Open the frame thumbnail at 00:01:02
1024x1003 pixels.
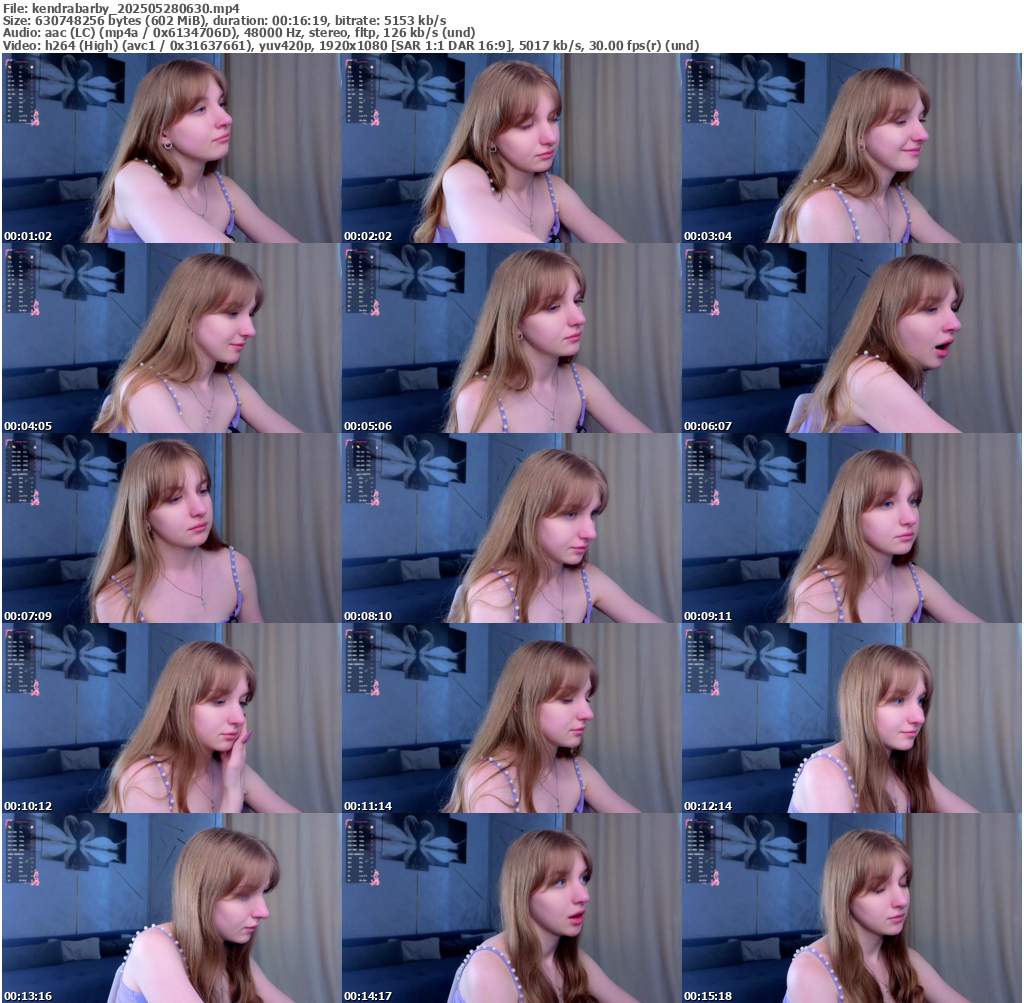tap(171, 148)
